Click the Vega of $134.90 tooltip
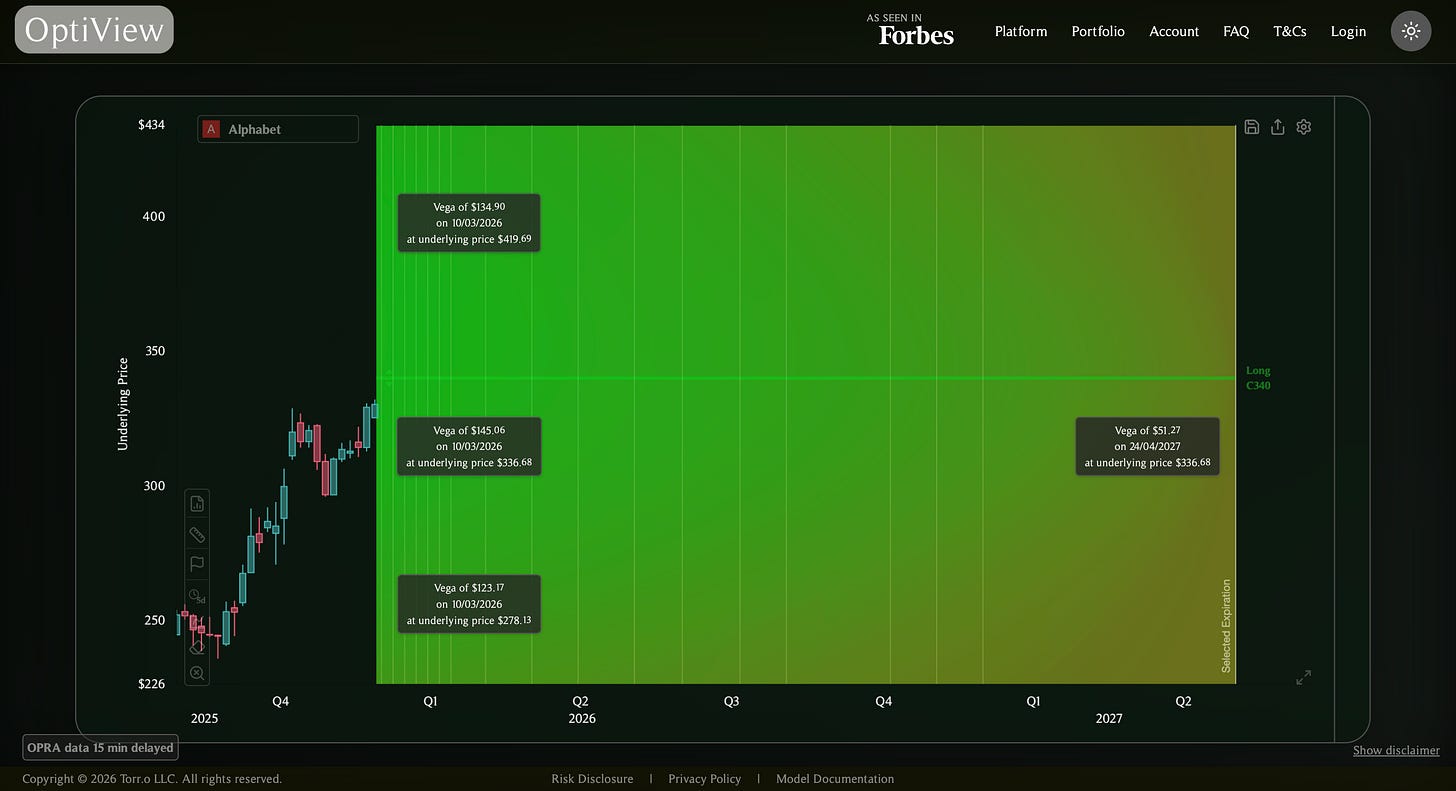Image resolution: width=1456 pixels, height=791 pixels. coord(469,223)
